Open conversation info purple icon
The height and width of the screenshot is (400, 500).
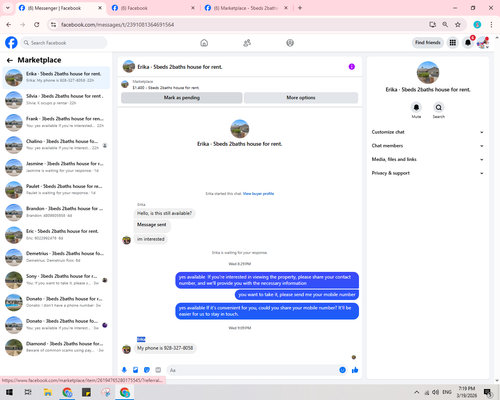tap(352, 67)
